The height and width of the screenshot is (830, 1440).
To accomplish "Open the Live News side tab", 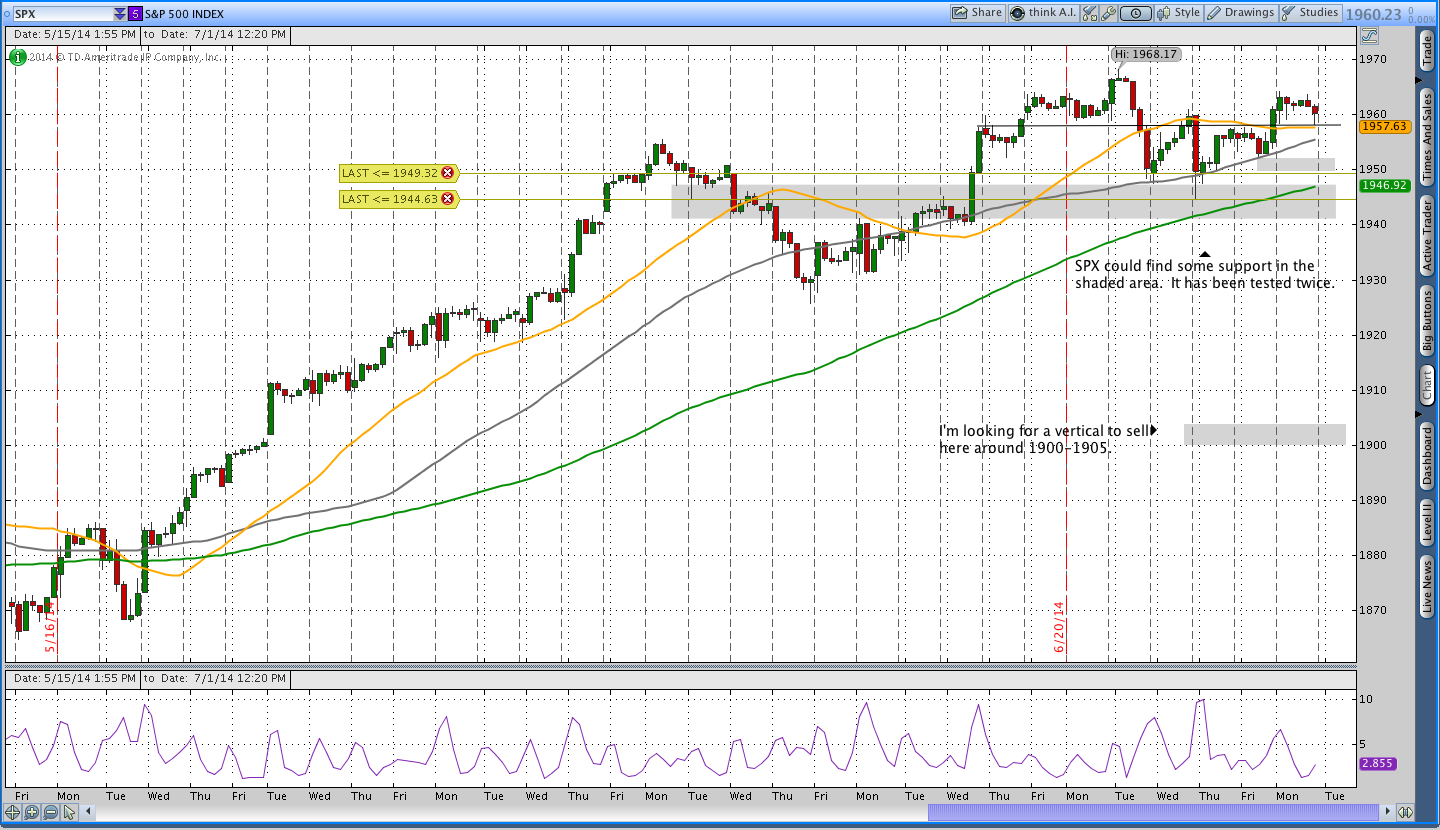I will tap(1427, 588).
